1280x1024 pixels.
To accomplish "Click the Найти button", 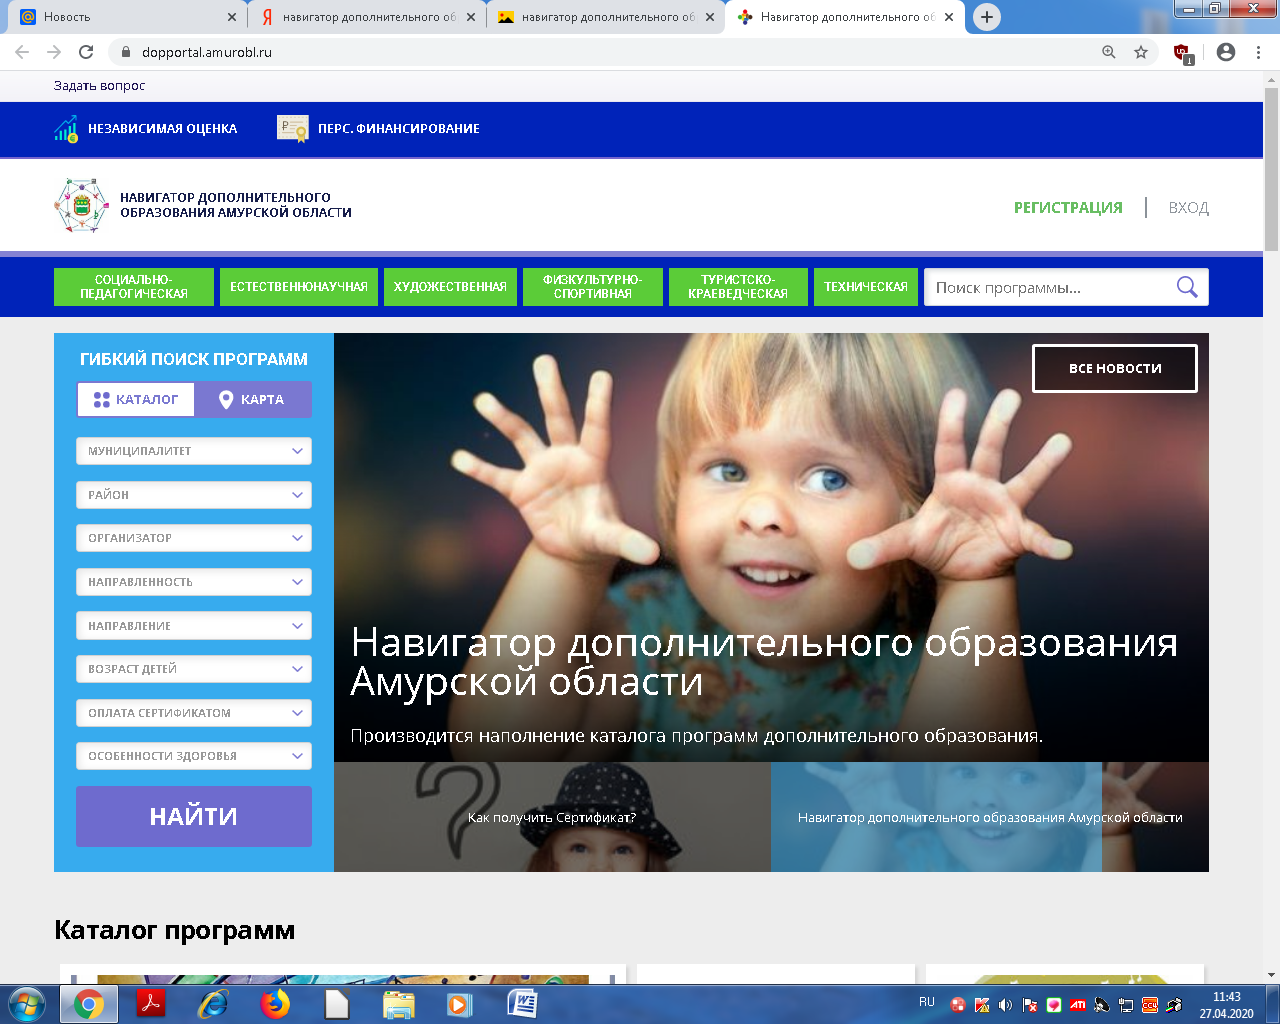I will (x=194, y=816).
